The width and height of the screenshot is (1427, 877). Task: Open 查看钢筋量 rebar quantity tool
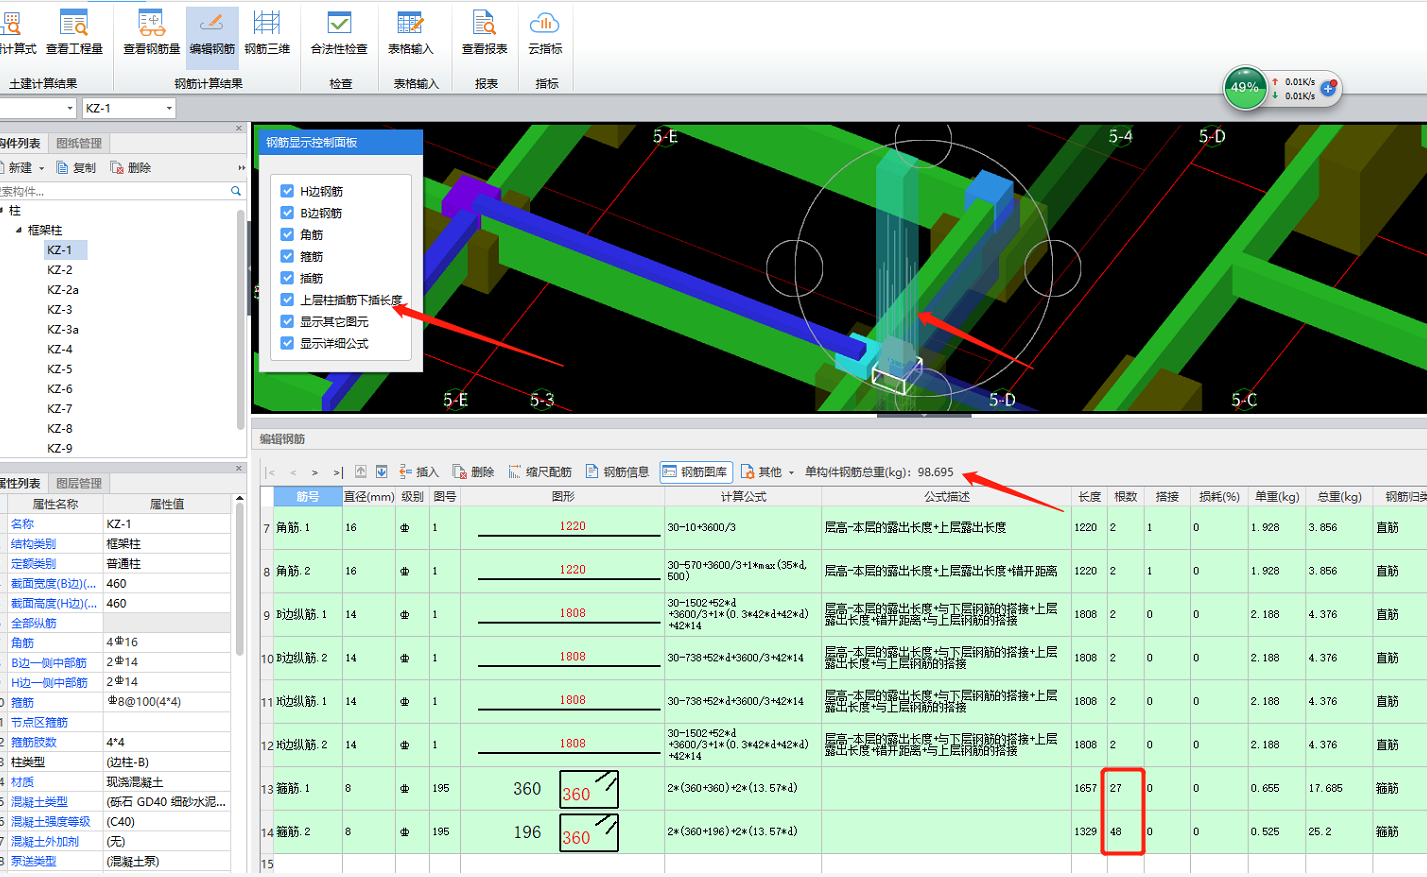tap(152, 31)
